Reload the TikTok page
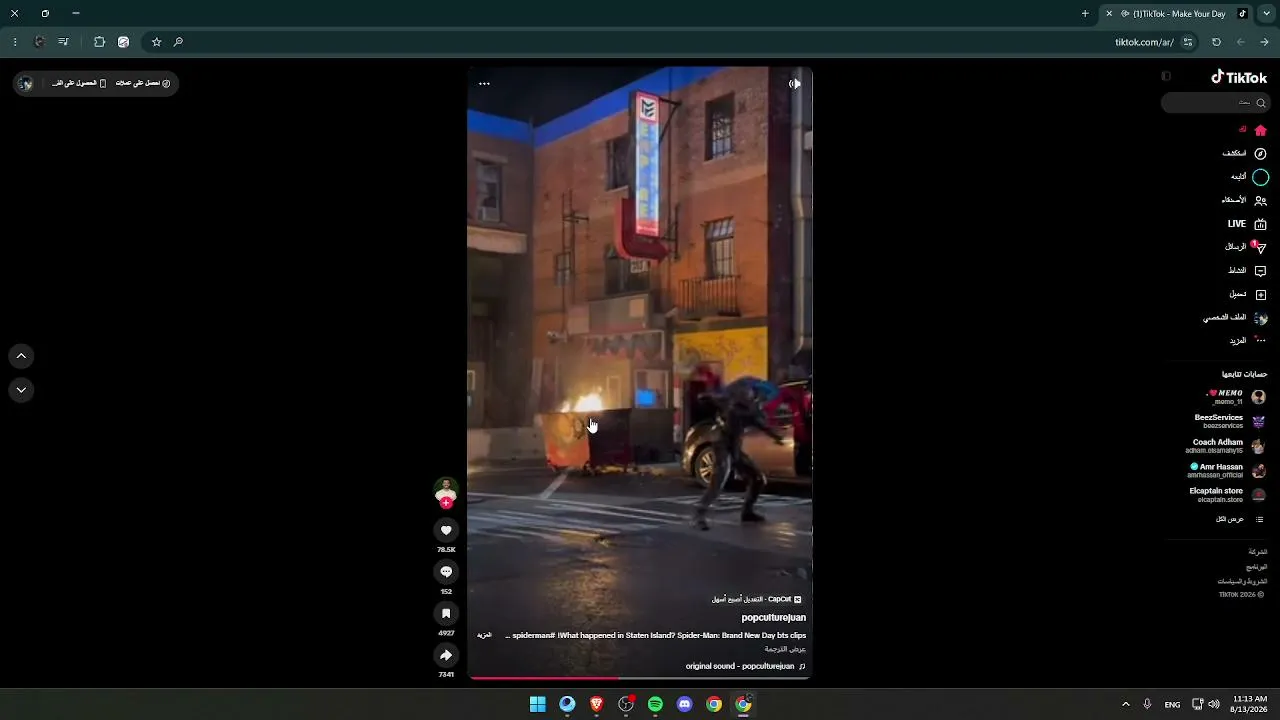Viewport: 1280px width, 720px height. [x=1216, y=42]
